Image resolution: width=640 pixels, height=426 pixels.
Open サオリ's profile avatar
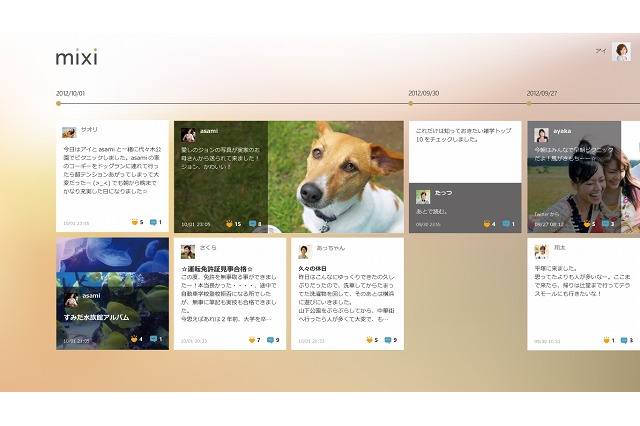tap(69, 132)
